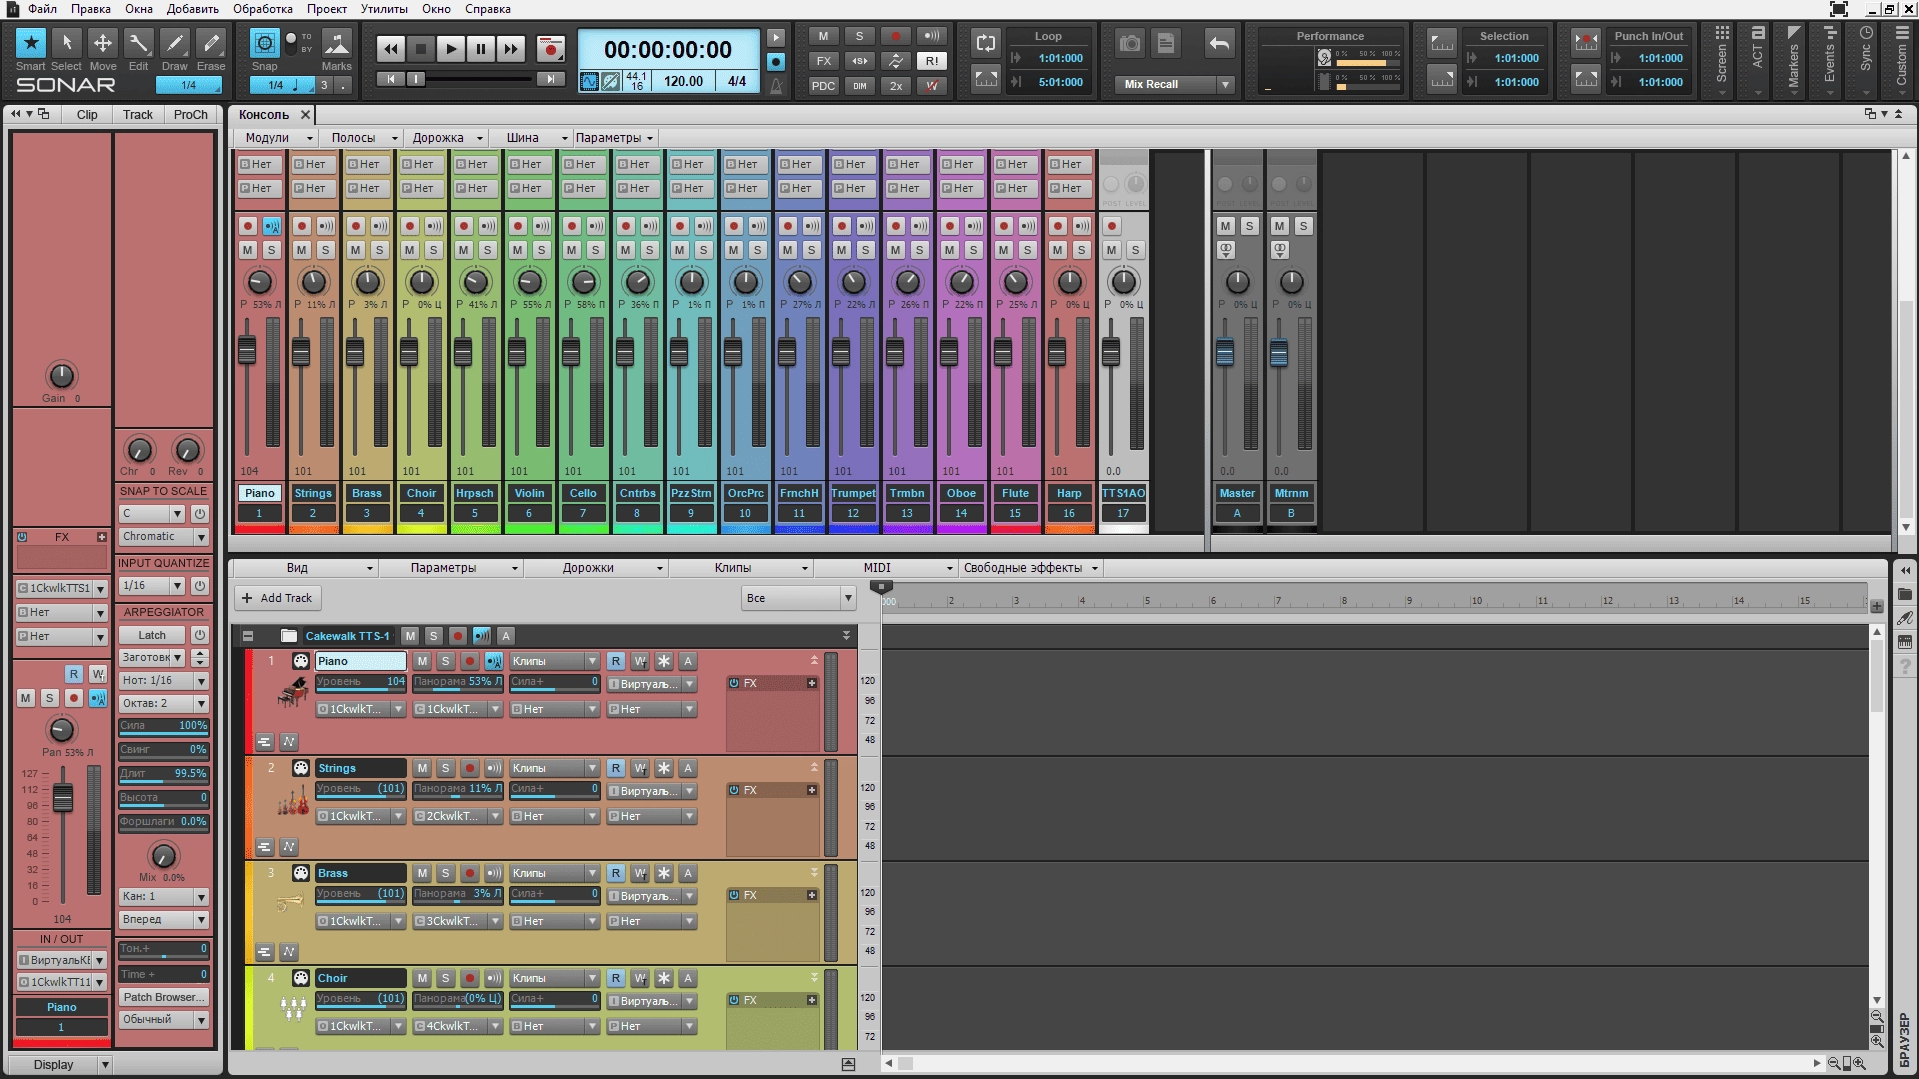Select the Smart tool
1919x1079 pixels.
(x=31, y=43)
